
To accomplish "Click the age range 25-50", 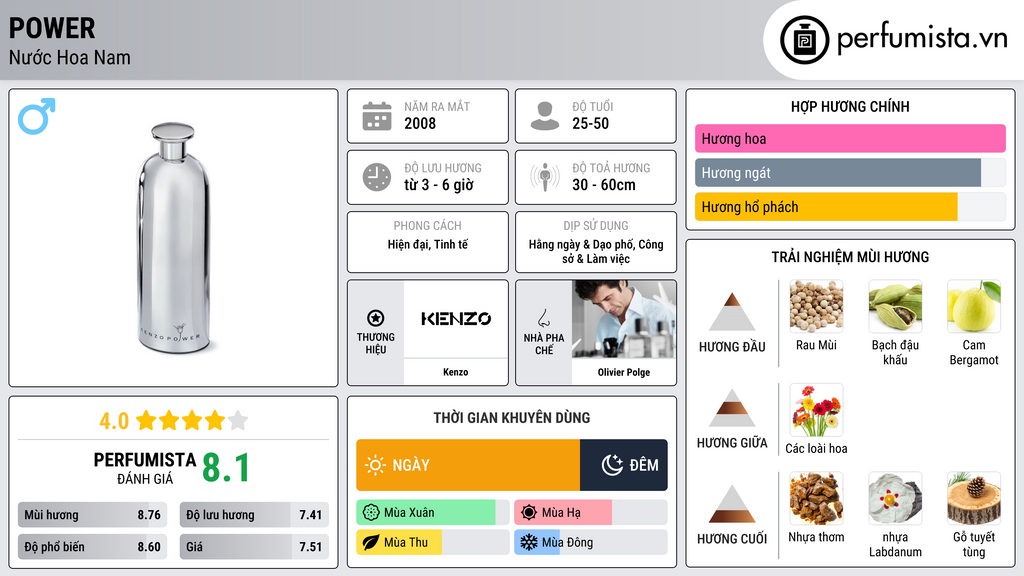I will click(590, 123).
